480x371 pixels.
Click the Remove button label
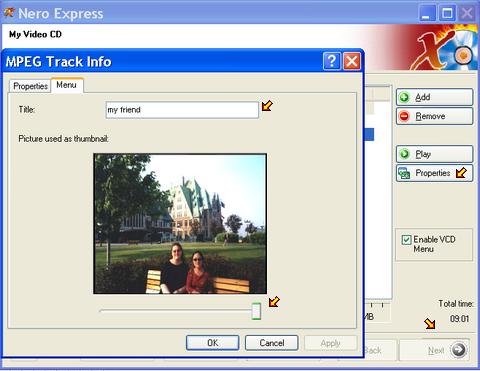pos(430,116)
